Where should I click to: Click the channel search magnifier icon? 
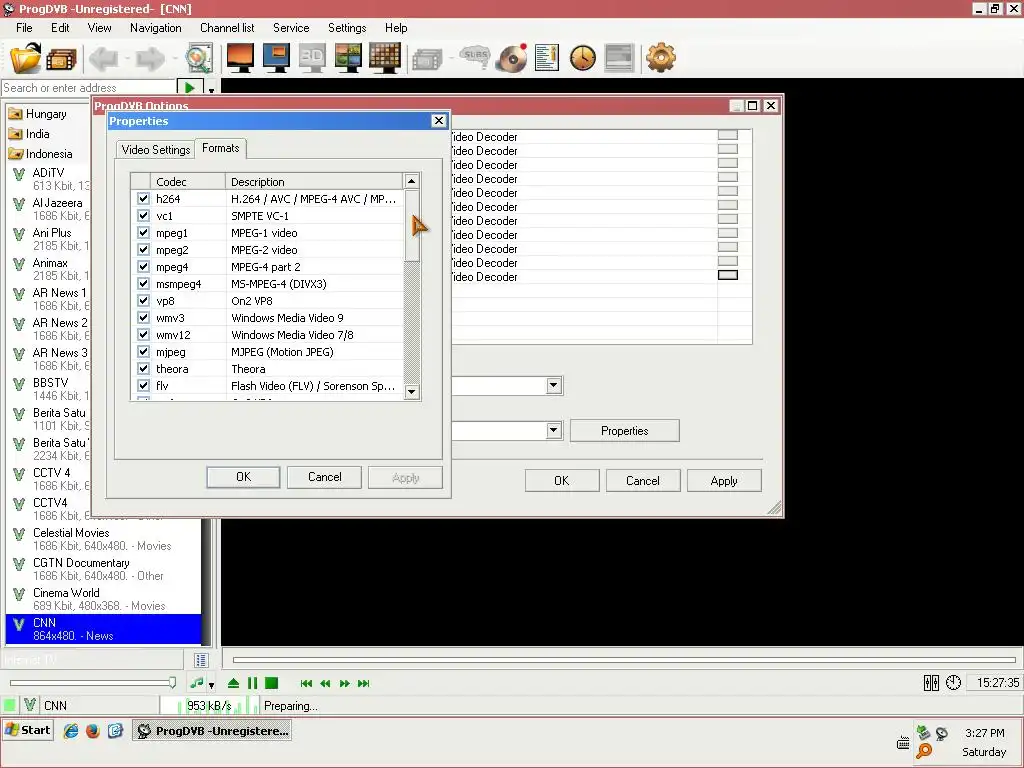point(199,58)
